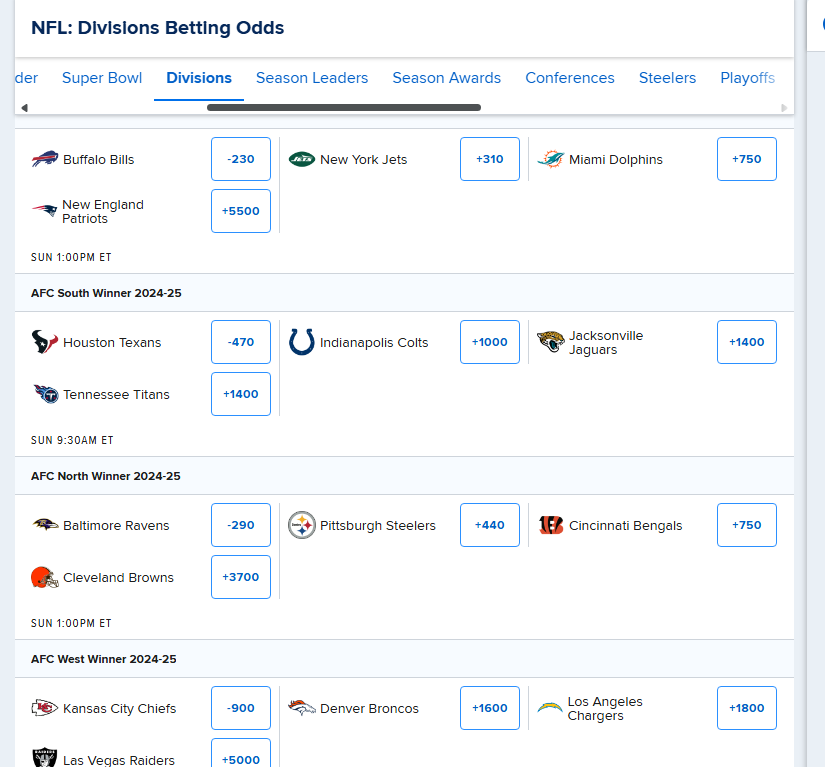Pick Tennessee Titans +1400 odds
Viewport: 825px width, 767px height.
[x=241, y=394]
